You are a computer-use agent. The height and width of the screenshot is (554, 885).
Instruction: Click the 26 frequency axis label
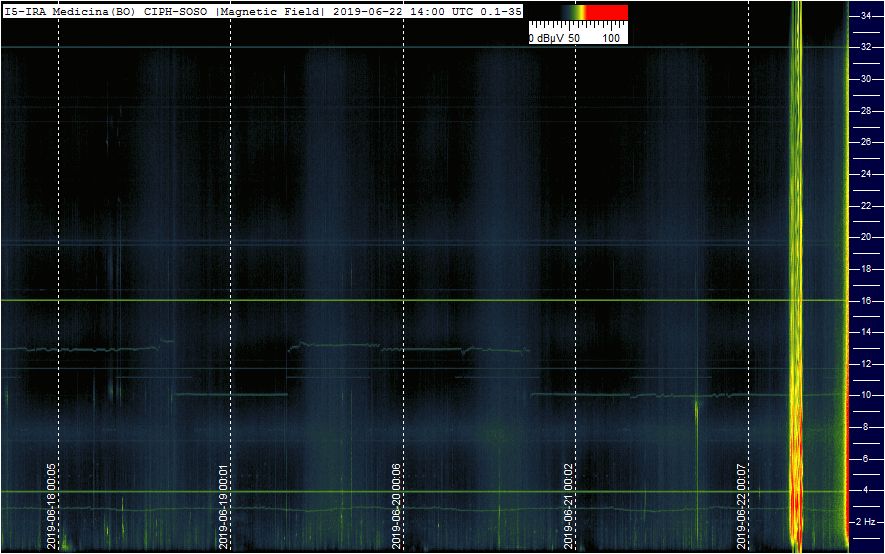(x=866, y=142)
